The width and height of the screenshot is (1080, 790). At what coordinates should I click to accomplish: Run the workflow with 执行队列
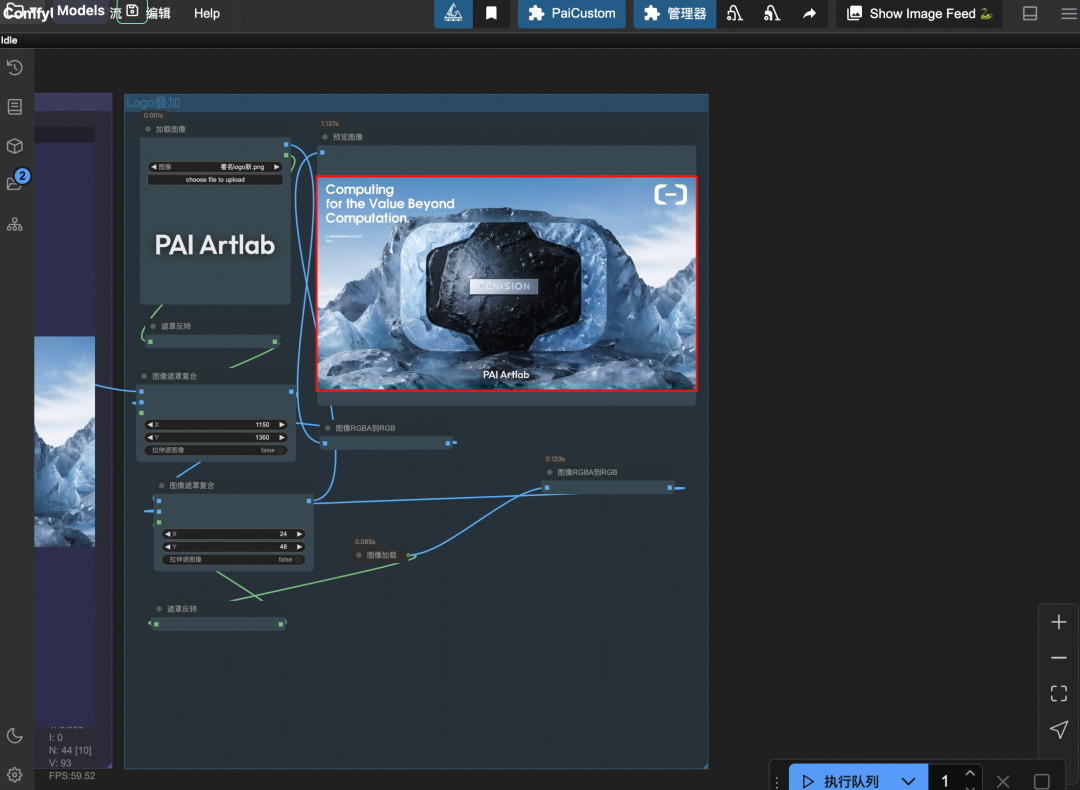pyautogui.click(x=843, y=781)
